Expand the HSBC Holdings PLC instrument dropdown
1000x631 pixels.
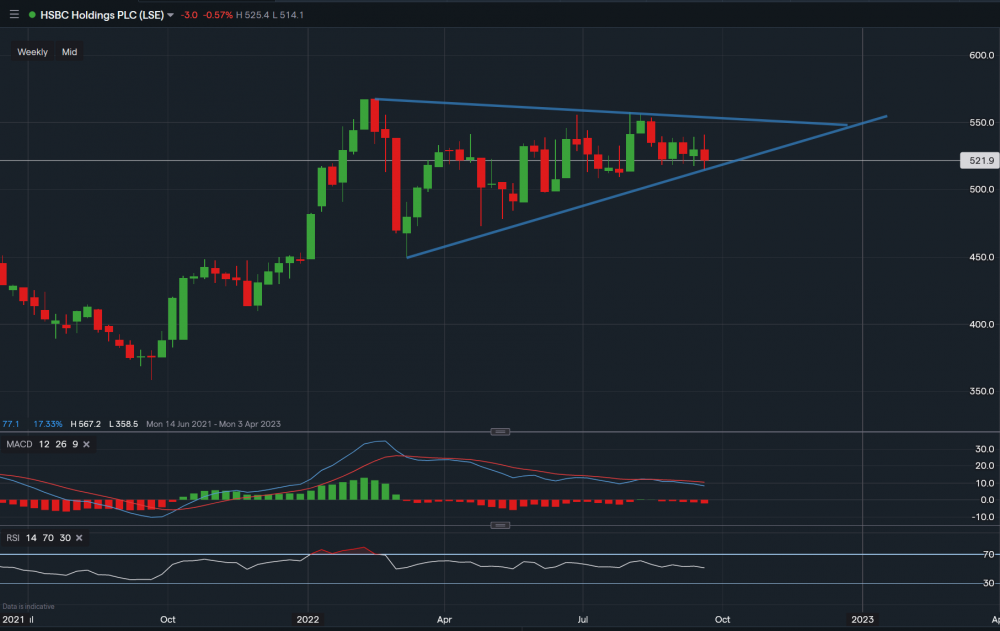pyautogui.click(x=170, y=15)
